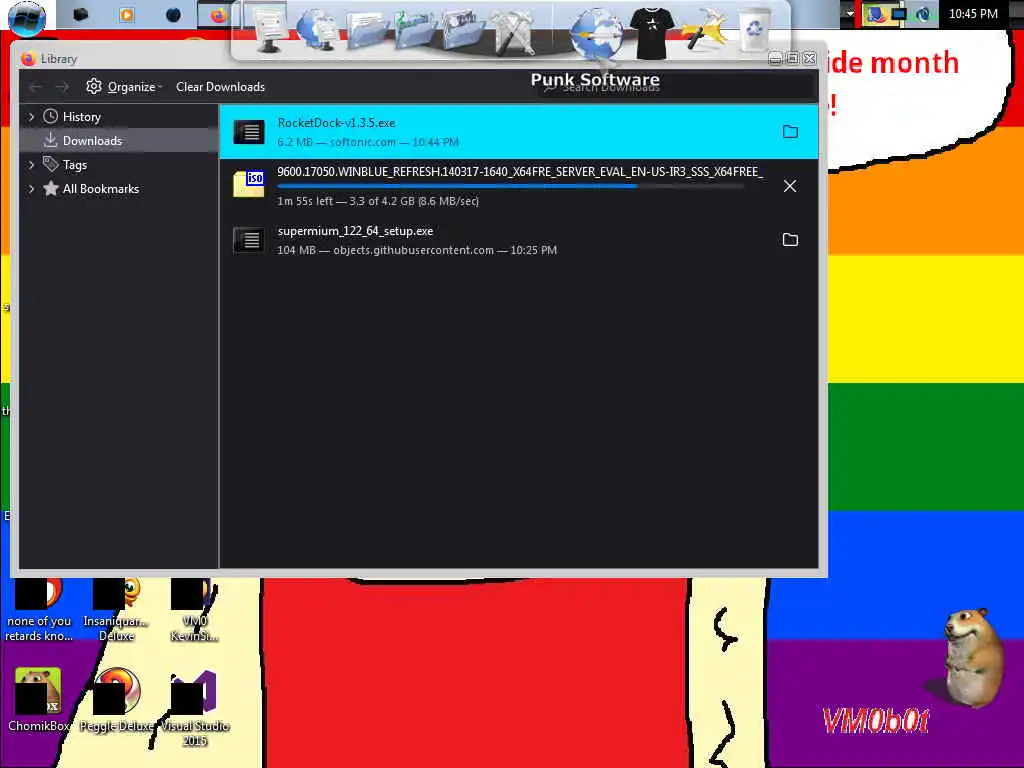This screenshot has height=768, width=1024.
Task: Click the ISO file icon in downloads list
Action: click(249, 184)
